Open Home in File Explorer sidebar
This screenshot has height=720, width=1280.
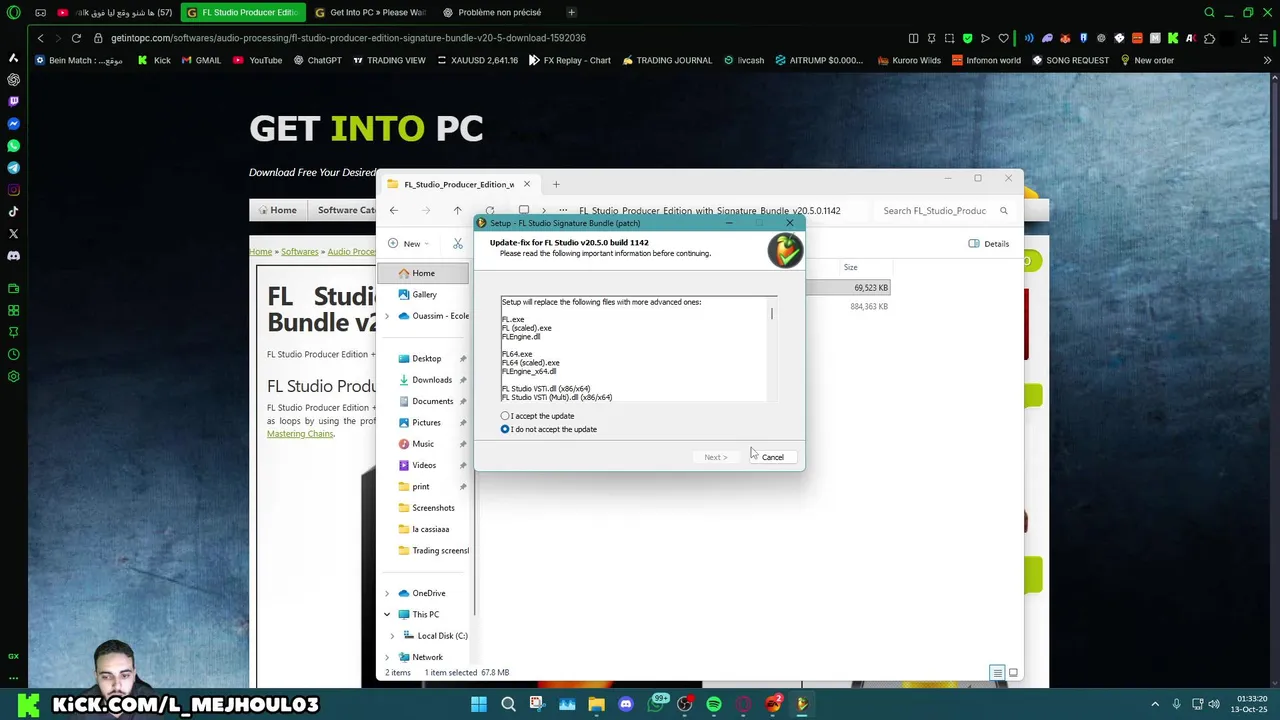(x=424, y=273)
